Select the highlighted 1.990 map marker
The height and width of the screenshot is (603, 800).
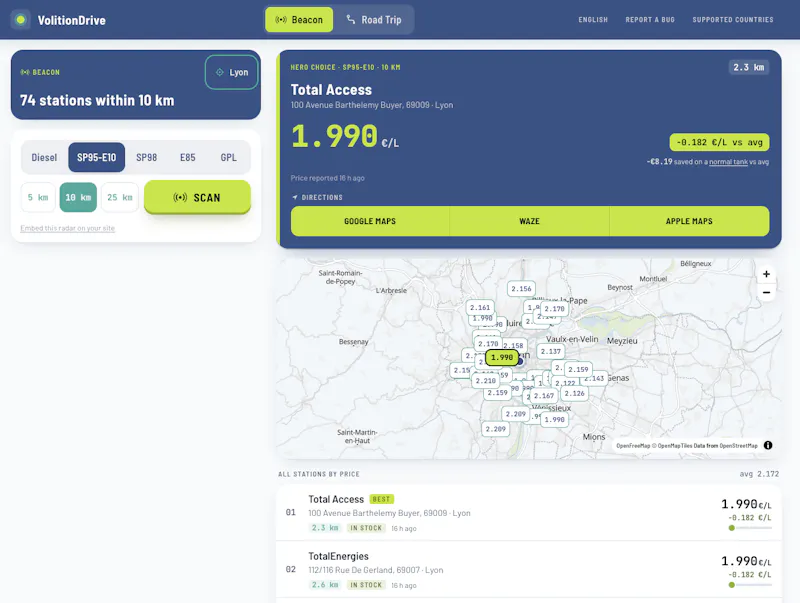click(502, 357)
